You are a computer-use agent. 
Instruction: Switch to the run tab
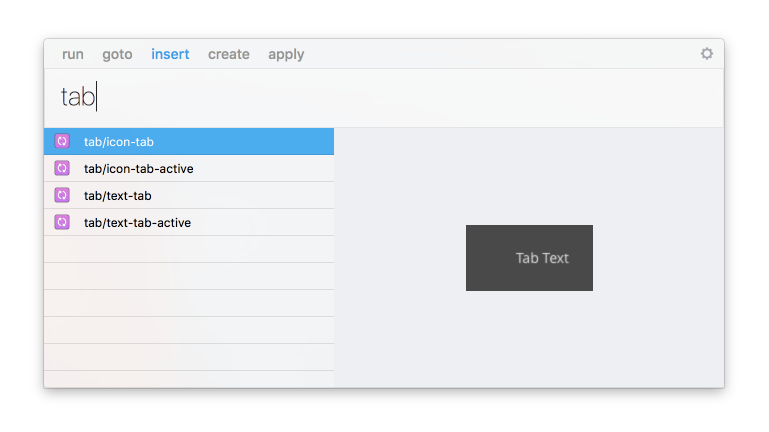pos(73,54)
